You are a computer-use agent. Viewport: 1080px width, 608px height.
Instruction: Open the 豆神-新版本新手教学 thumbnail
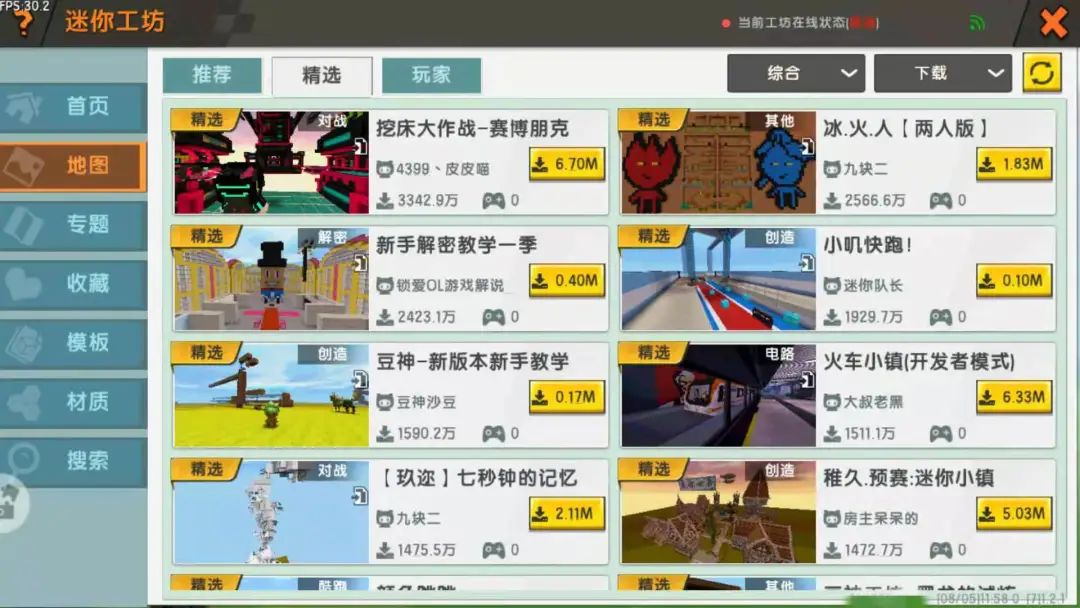pyautogui.click(x=271, y=396)
